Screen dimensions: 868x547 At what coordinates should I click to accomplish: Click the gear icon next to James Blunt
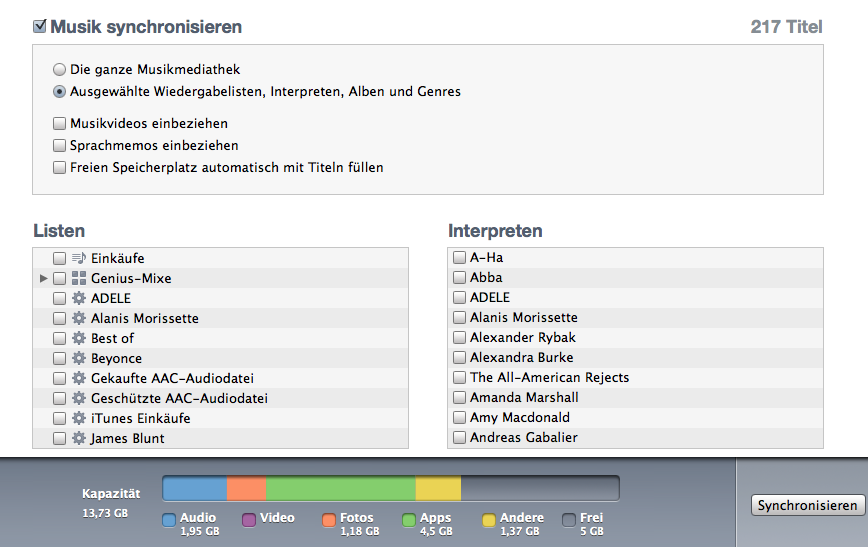tap(79, 438)
